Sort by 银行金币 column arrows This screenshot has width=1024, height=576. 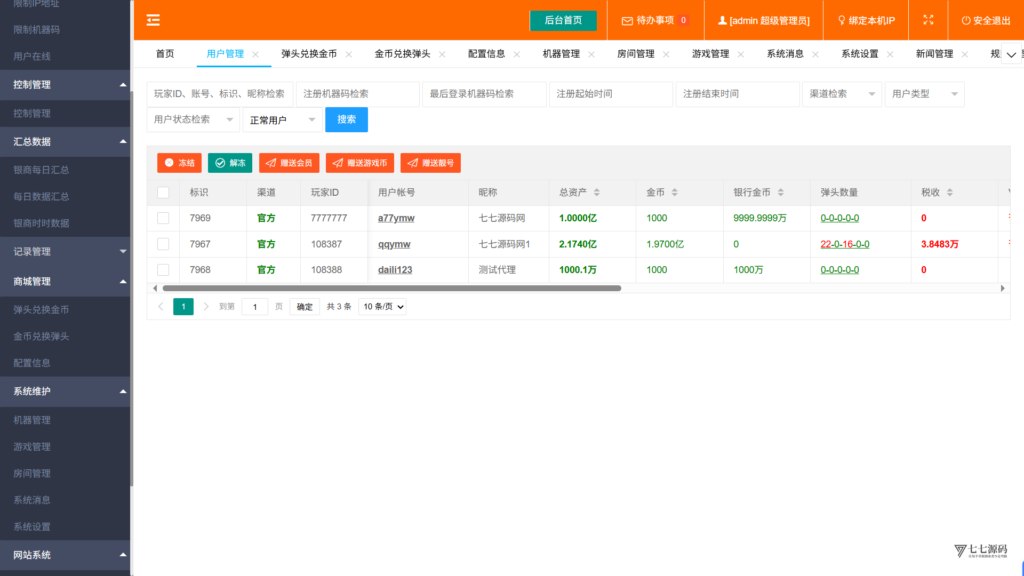tap(780, 193)
